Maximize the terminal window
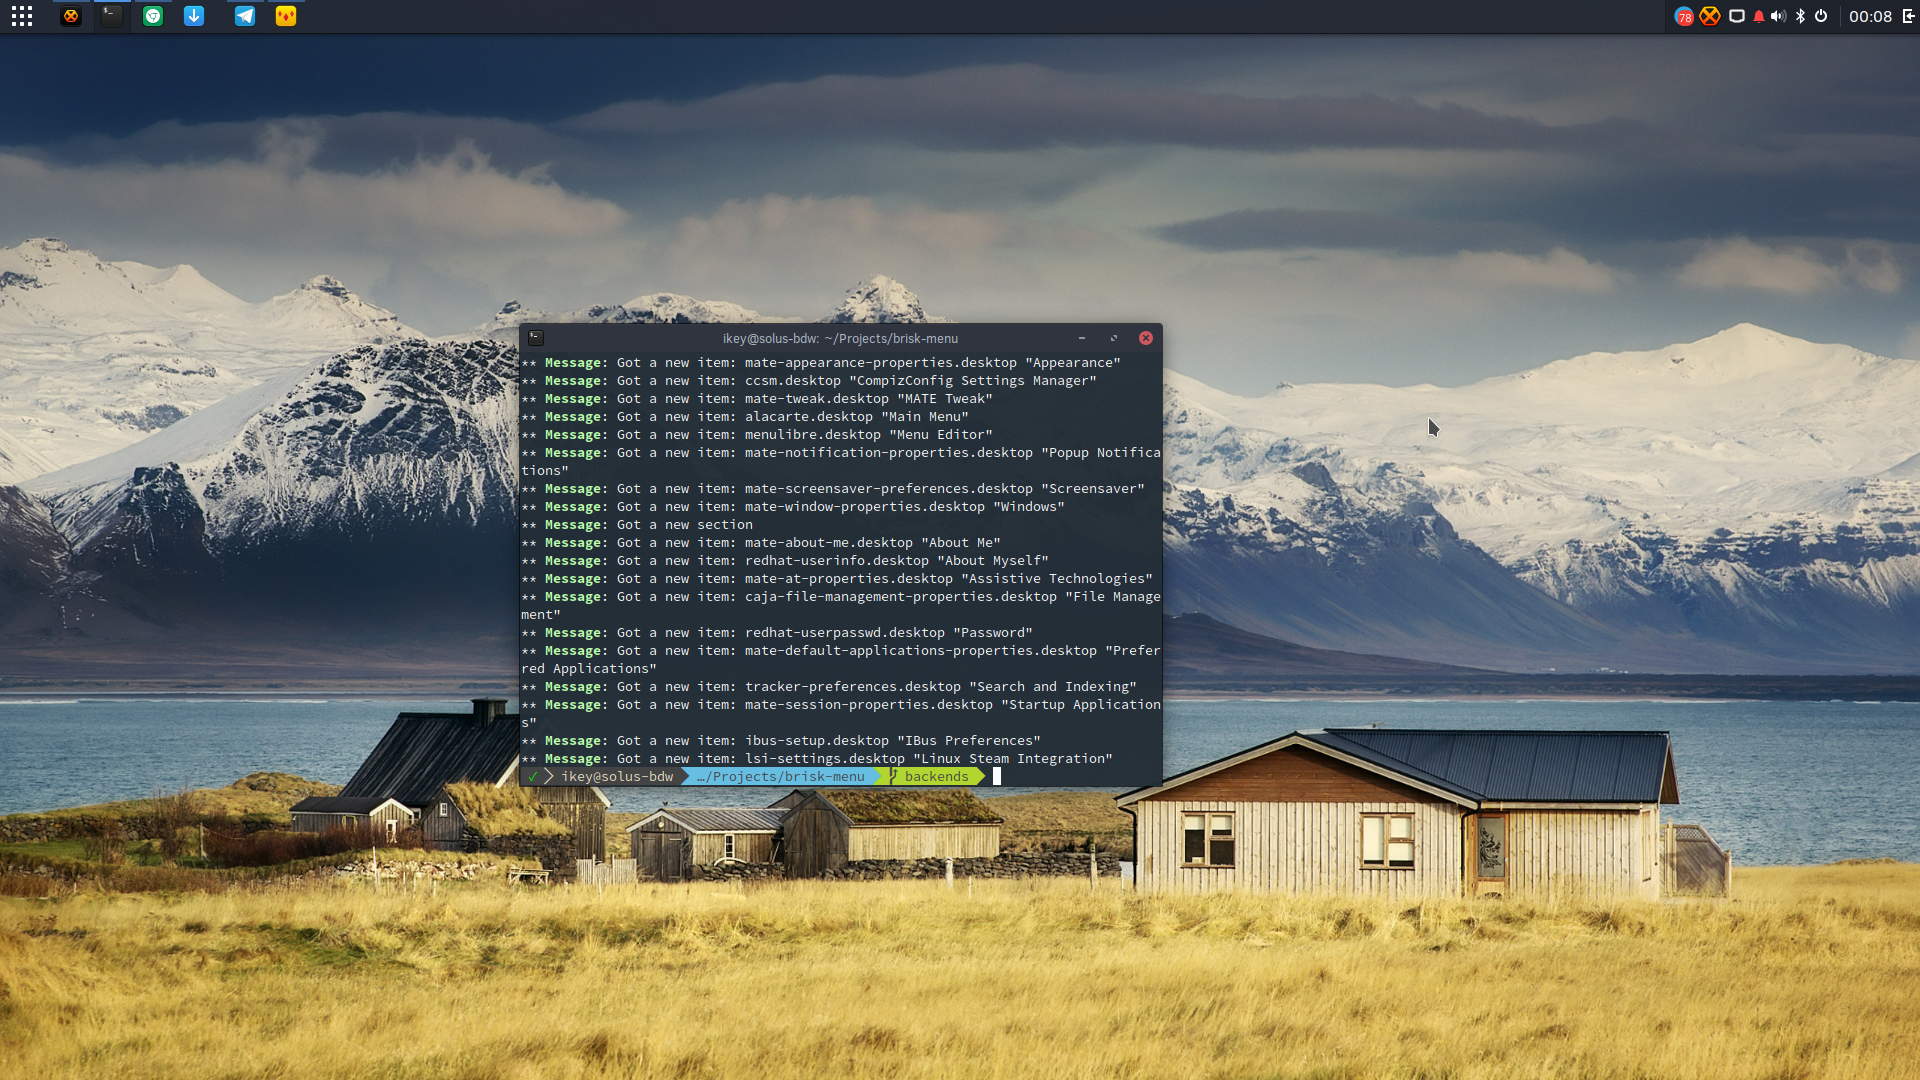Image resolution: width=1920 pixels, height=1080 pixels. click(x=1114, y=338)
